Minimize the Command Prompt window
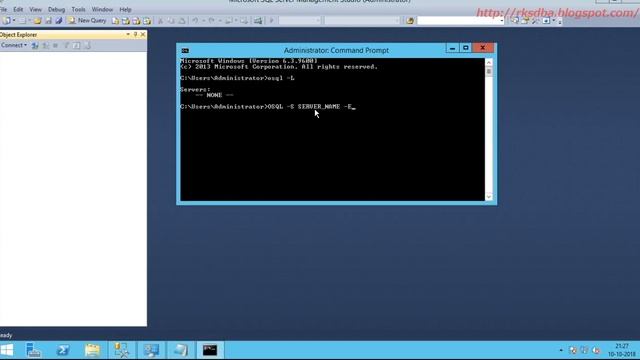Screen dimensions: 640x360 [x=452, y=48]
